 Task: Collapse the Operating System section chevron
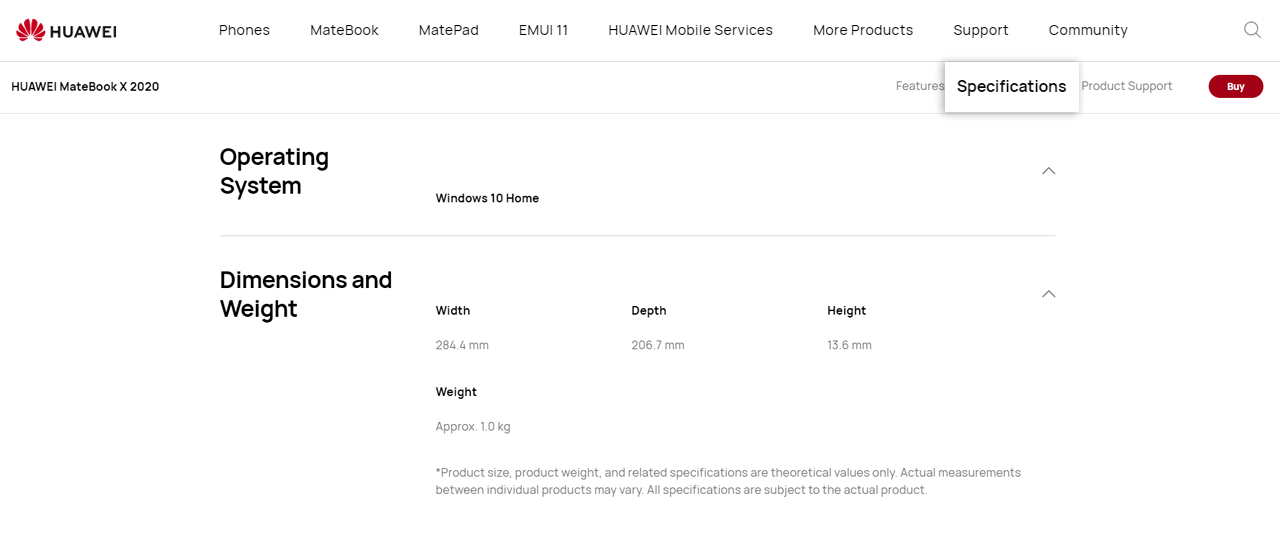(1048, 171)
